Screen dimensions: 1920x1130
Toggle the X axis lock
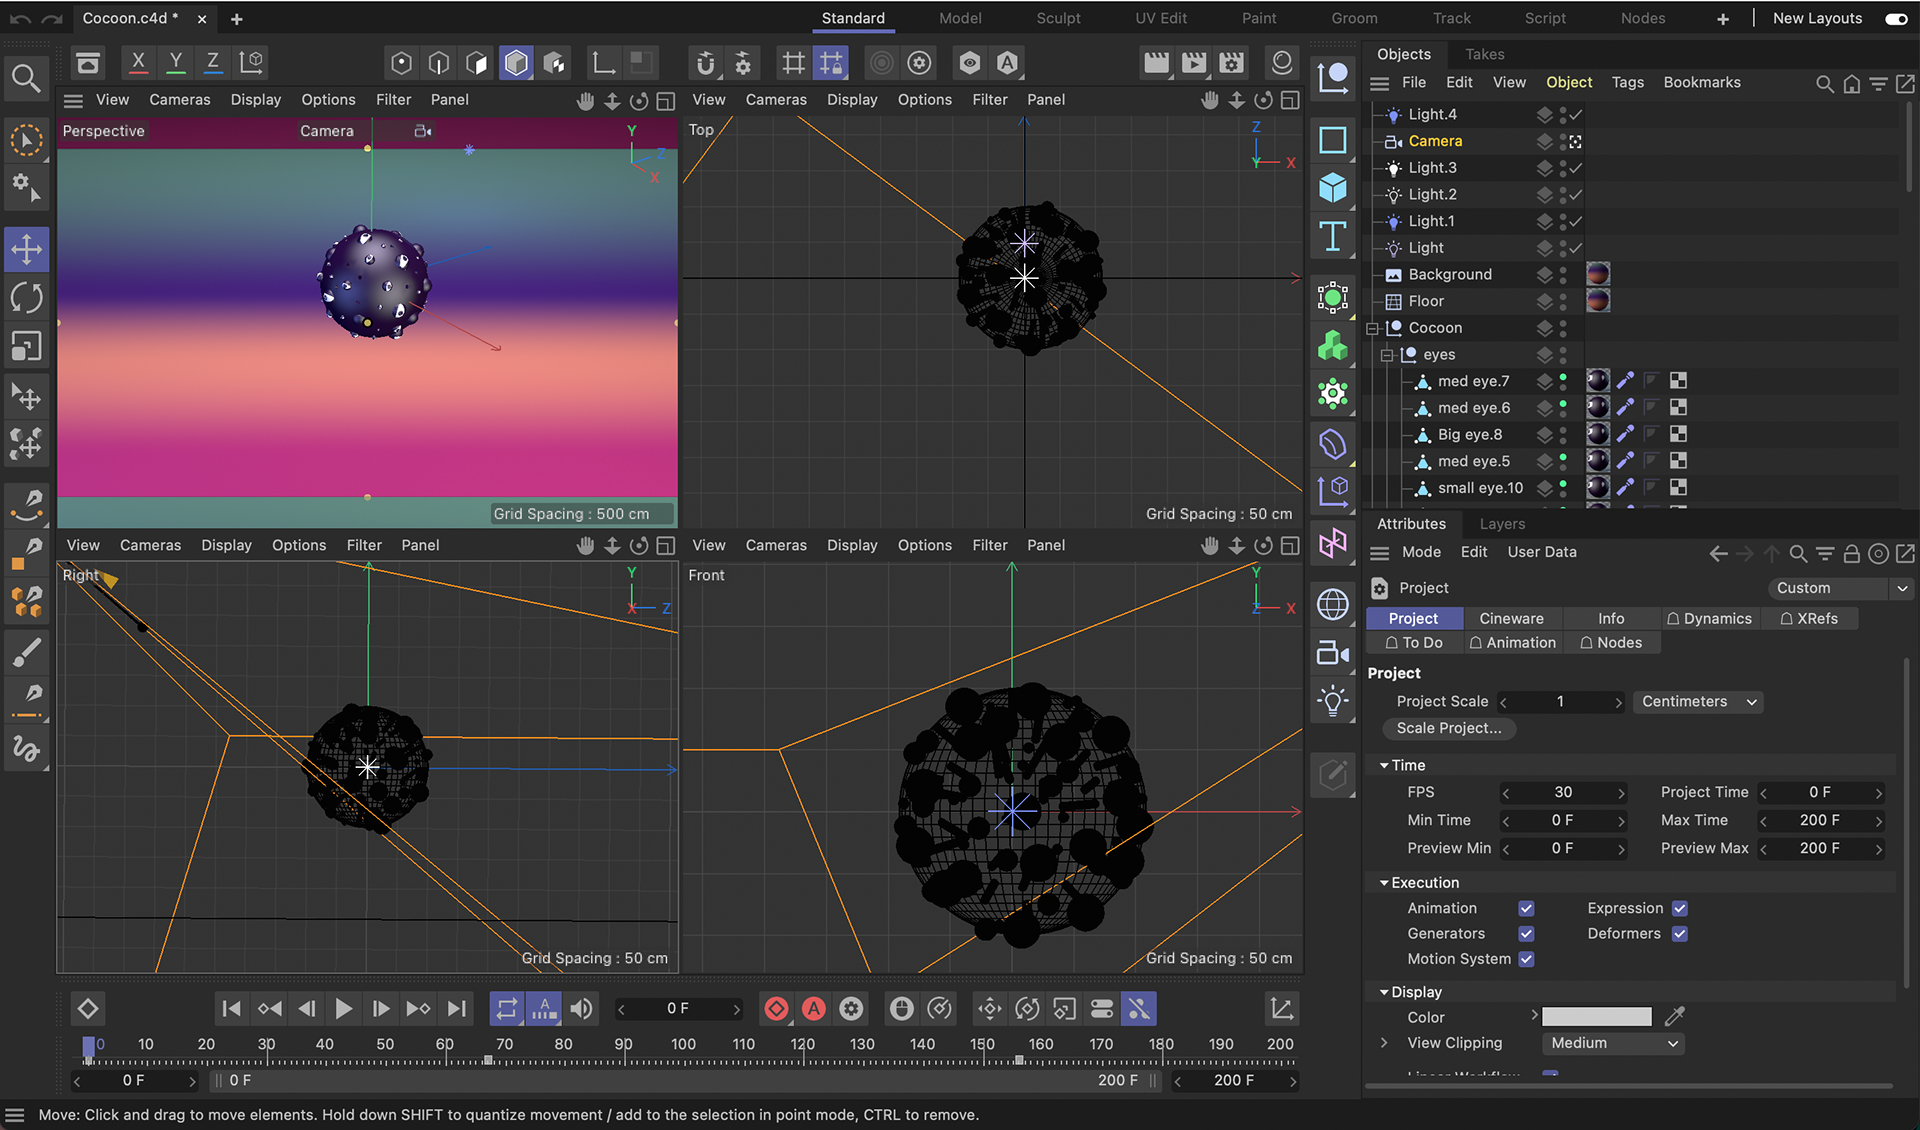[138, 62]
